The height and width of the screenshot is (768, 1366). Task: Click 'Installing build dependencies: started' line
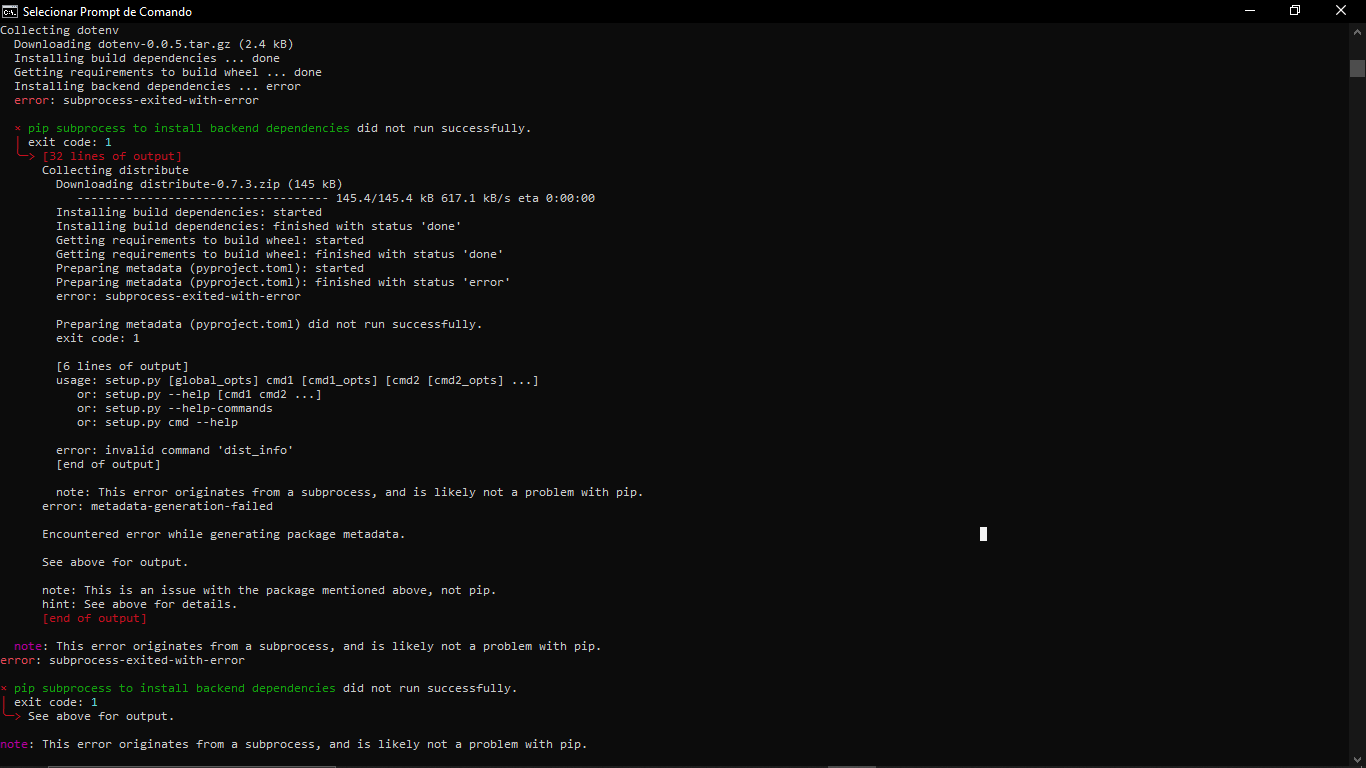189,212
